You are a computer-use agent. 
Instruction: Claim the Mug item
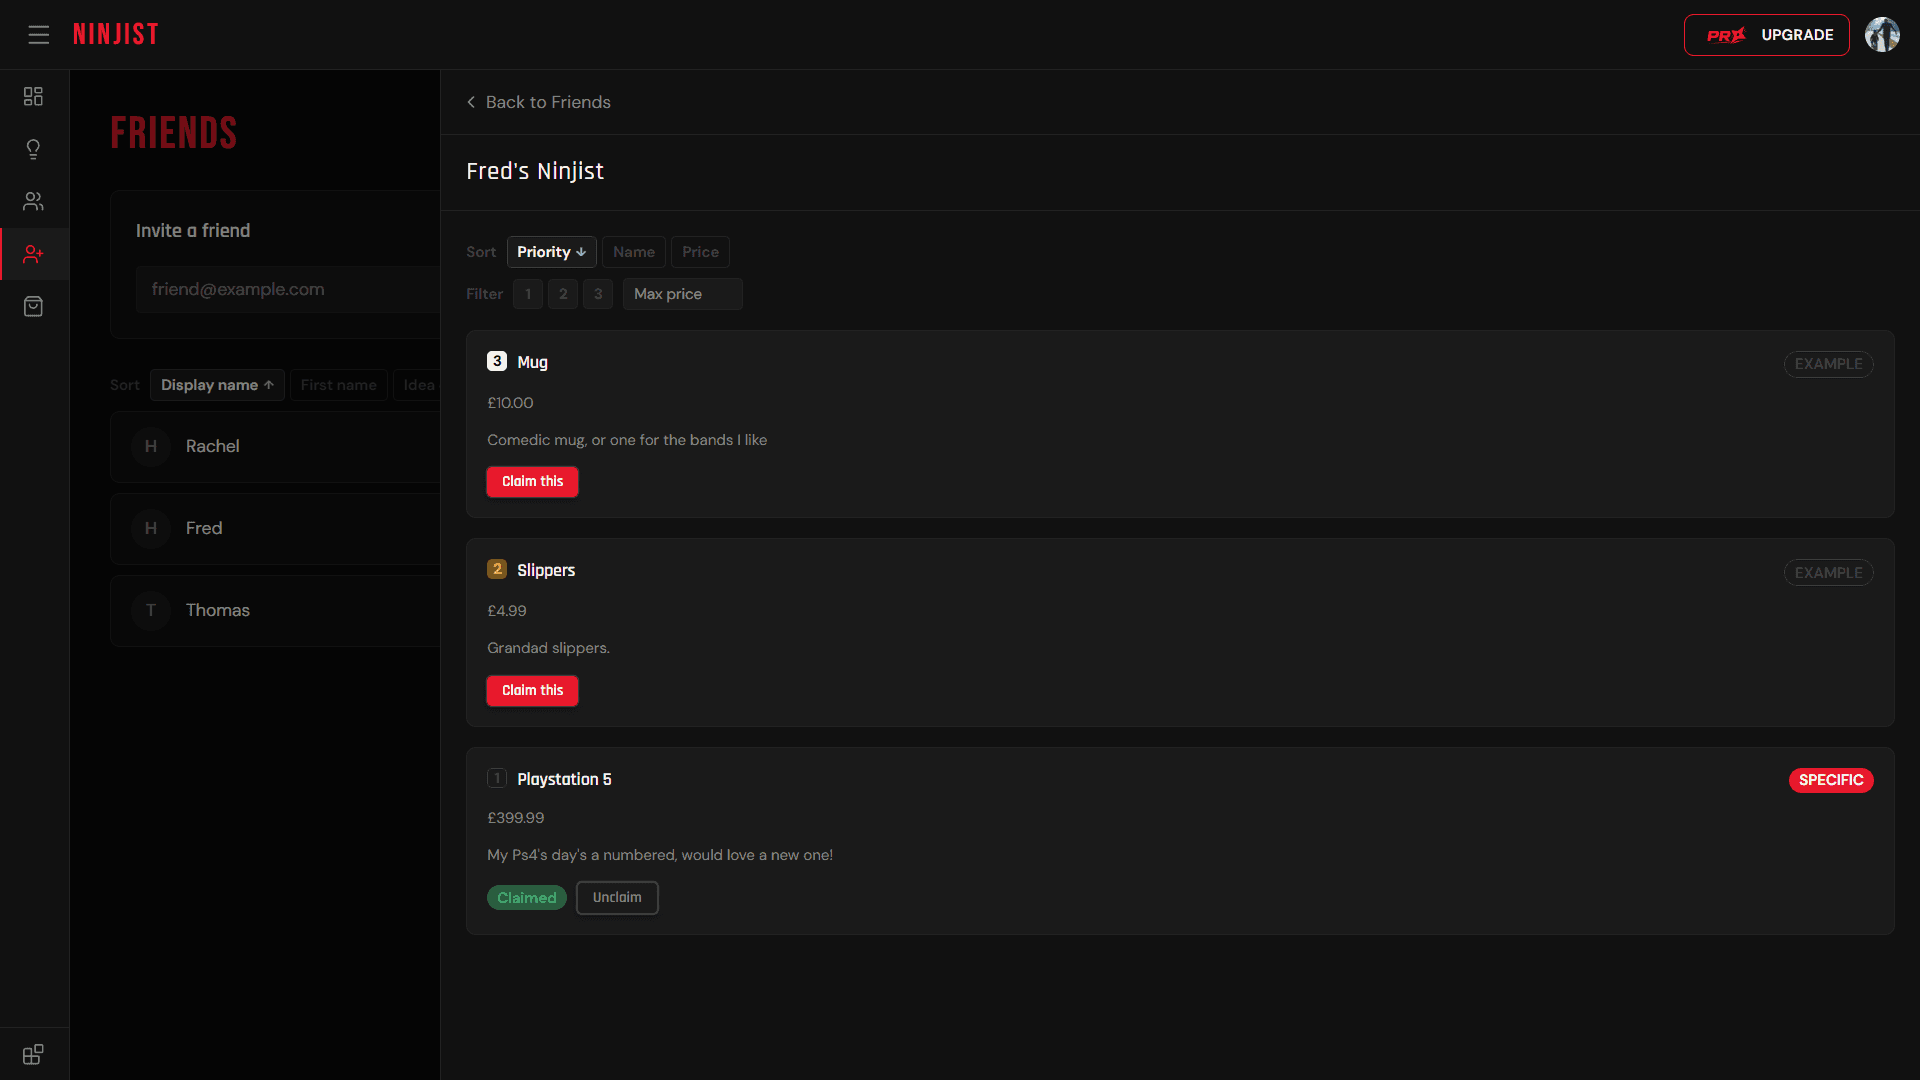click(x=532, y=482)
